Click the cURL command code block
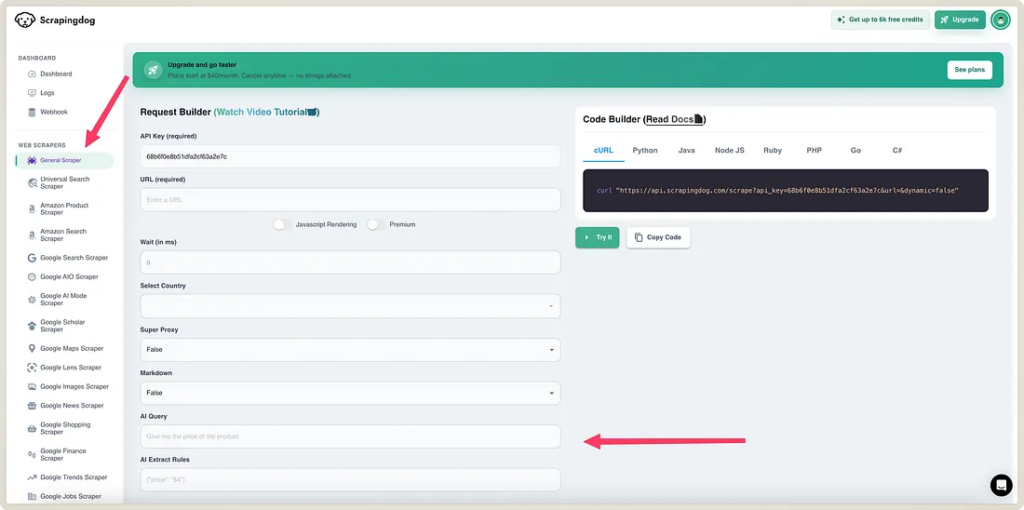Screen dimensions: 1024x510 (786, 191)
